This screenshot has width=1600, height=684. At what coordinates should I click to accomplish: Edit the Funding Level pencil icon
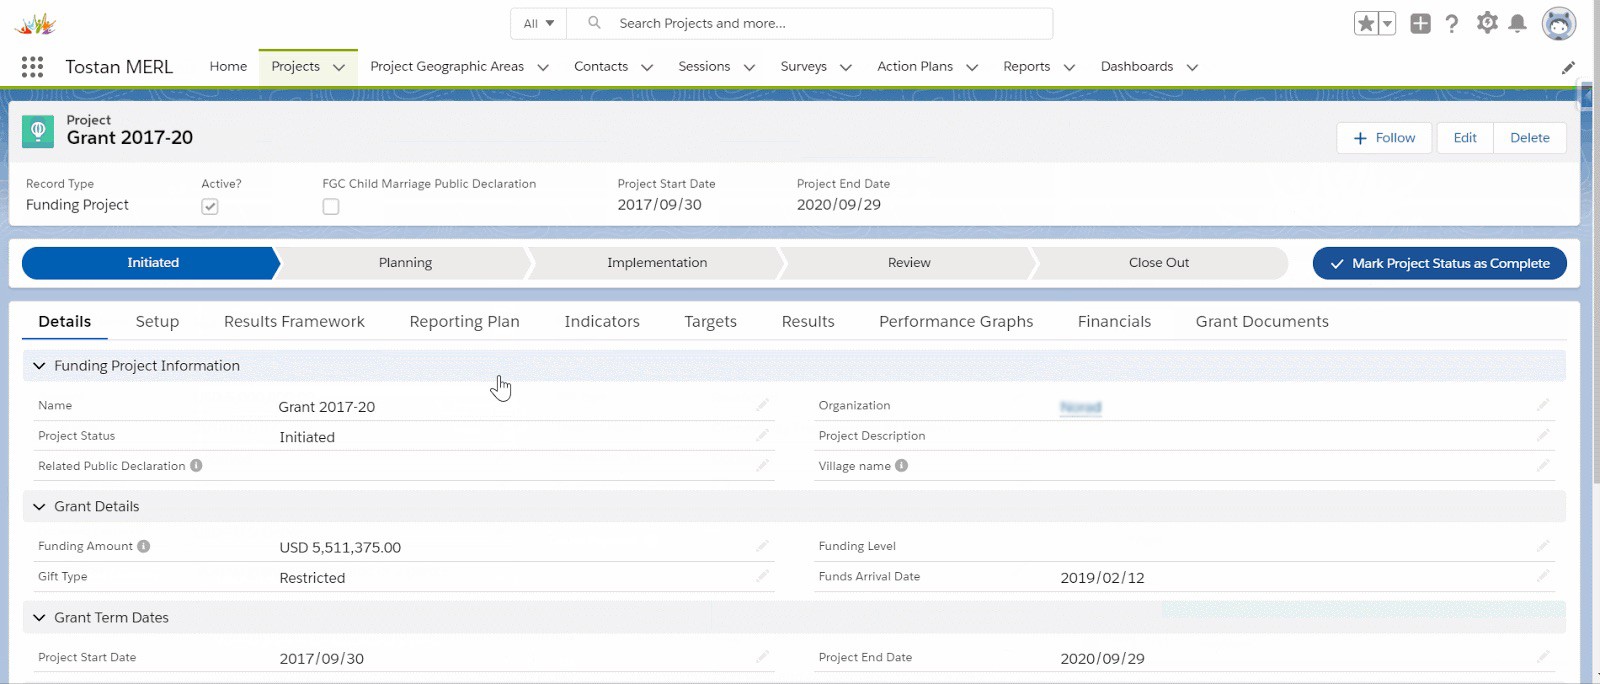point(1543,546)
